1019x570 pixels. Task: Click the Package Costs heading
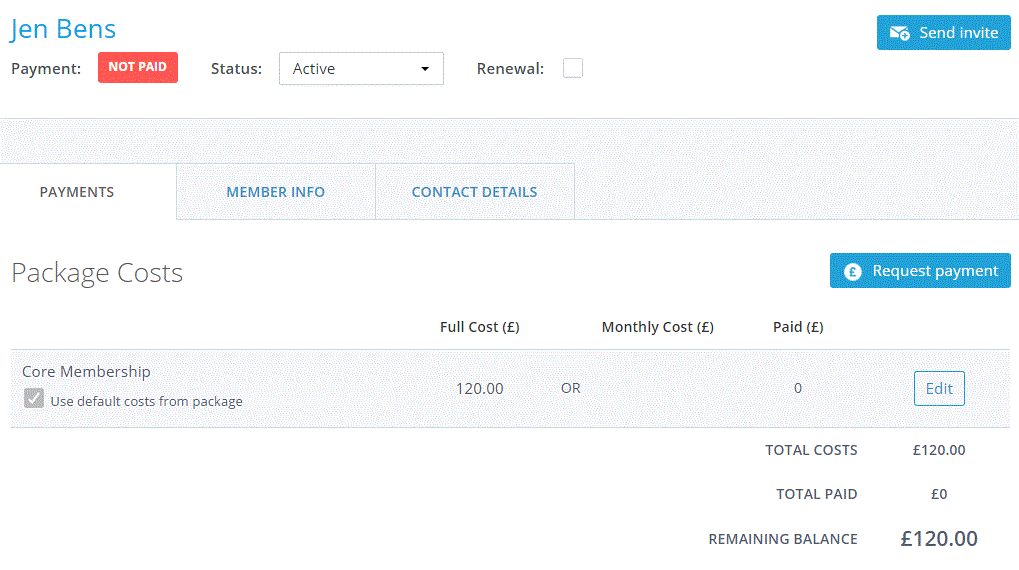(x=97, y=273)
